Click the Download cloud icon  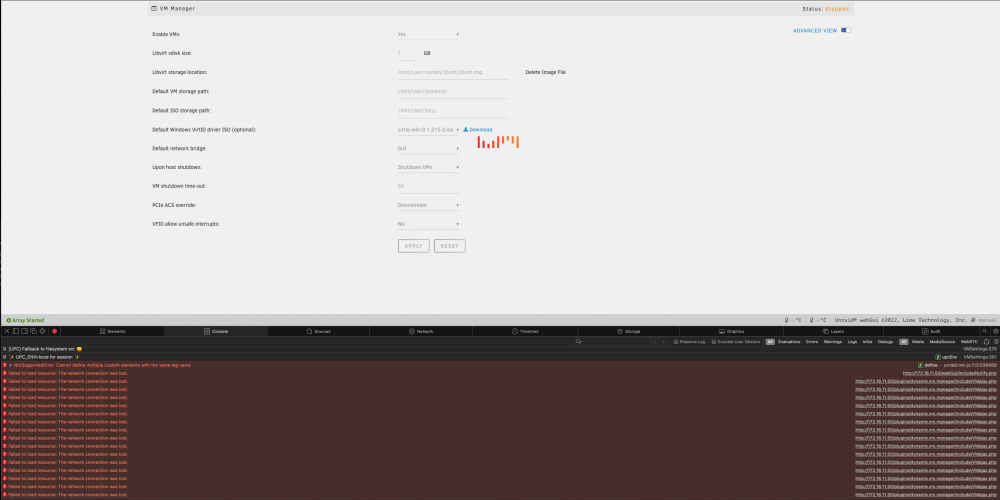(x=466, y=129)
